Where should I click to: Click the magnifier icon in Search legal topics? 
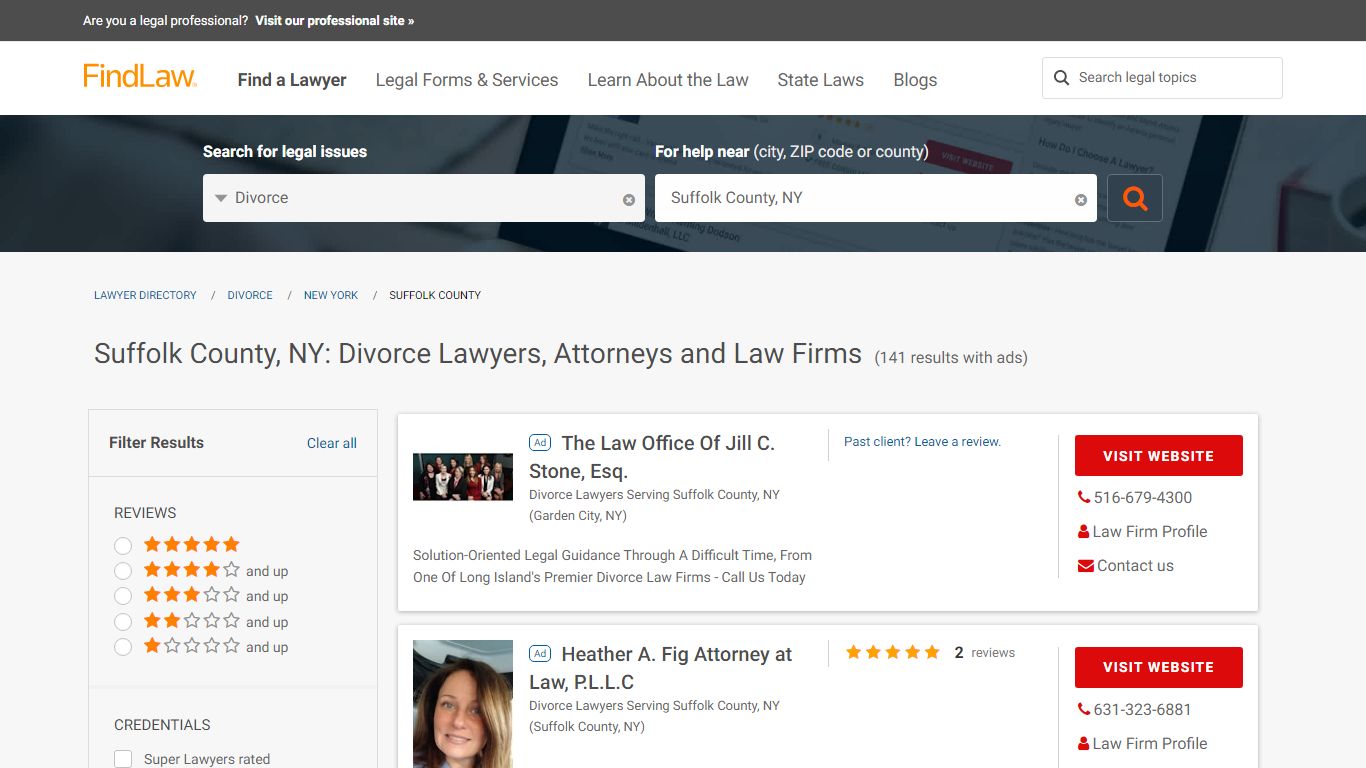click(x=1061, y=78)
